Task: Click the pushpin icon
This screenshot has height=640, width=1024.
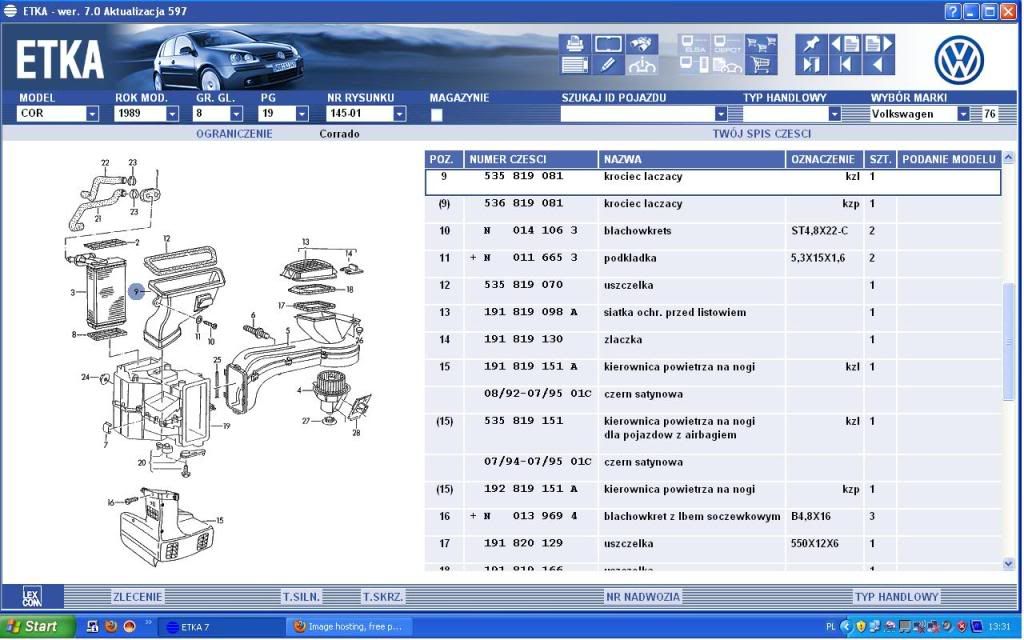Action: (812, 44)
